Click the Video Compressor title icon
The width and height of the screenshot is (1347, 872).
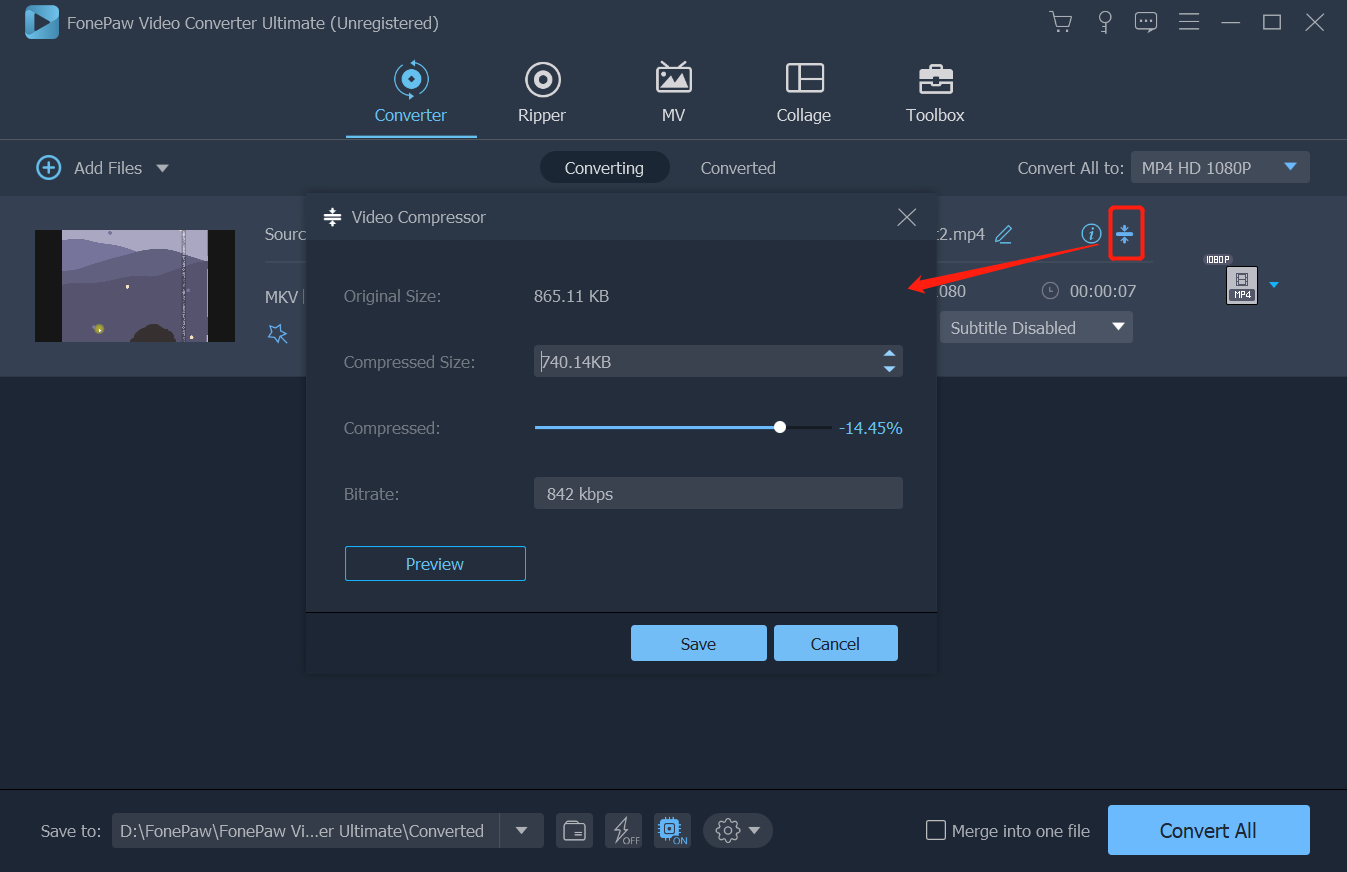point(333,217)
